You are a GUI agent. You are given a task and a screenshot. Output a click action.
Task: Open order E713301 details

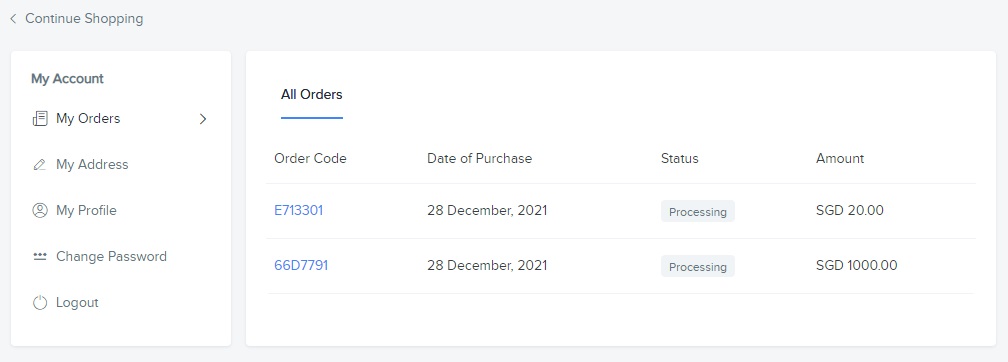pyautogui.click(x=298, y=210)
